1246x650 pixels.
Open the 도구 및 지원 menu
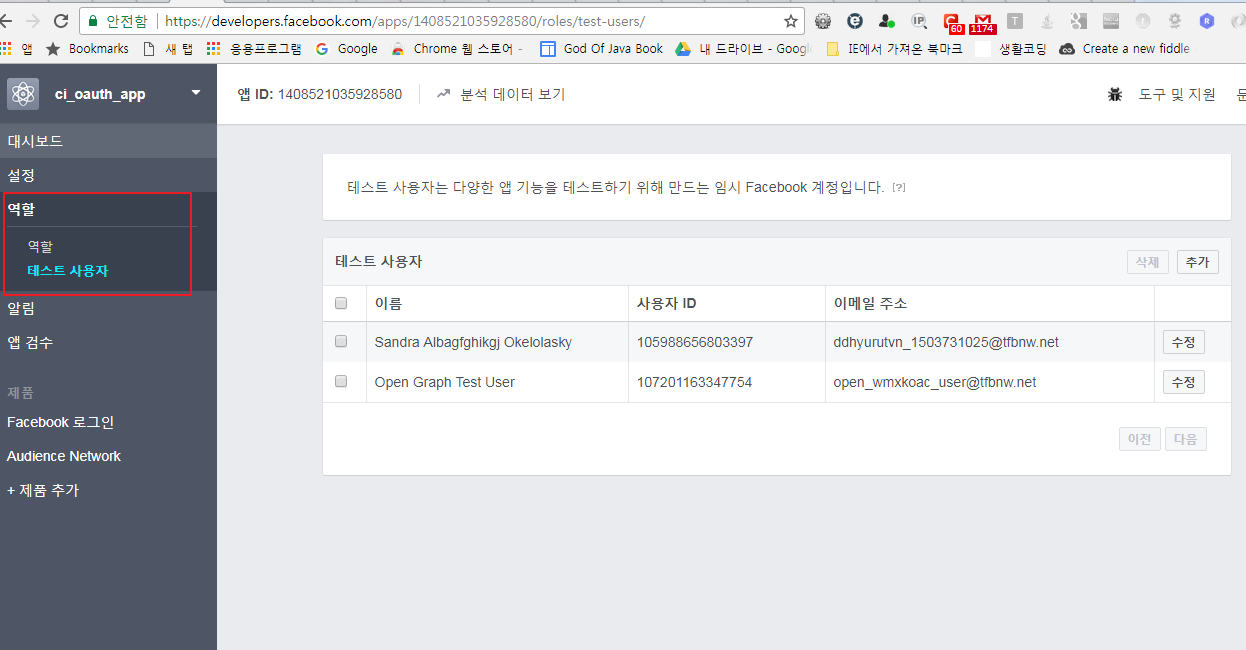click(1177, 94)
